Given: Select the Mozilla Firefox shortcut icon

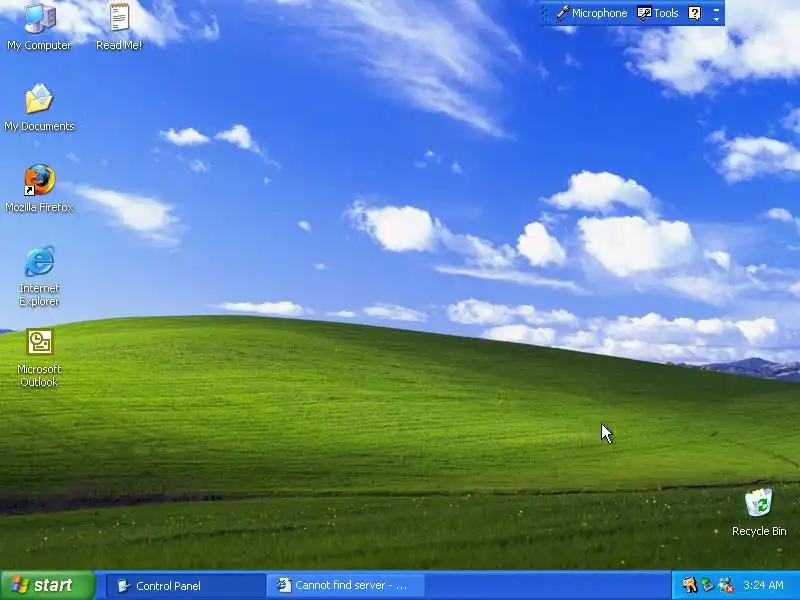Looking at the screenshot, I should click(x=39, y=188).
